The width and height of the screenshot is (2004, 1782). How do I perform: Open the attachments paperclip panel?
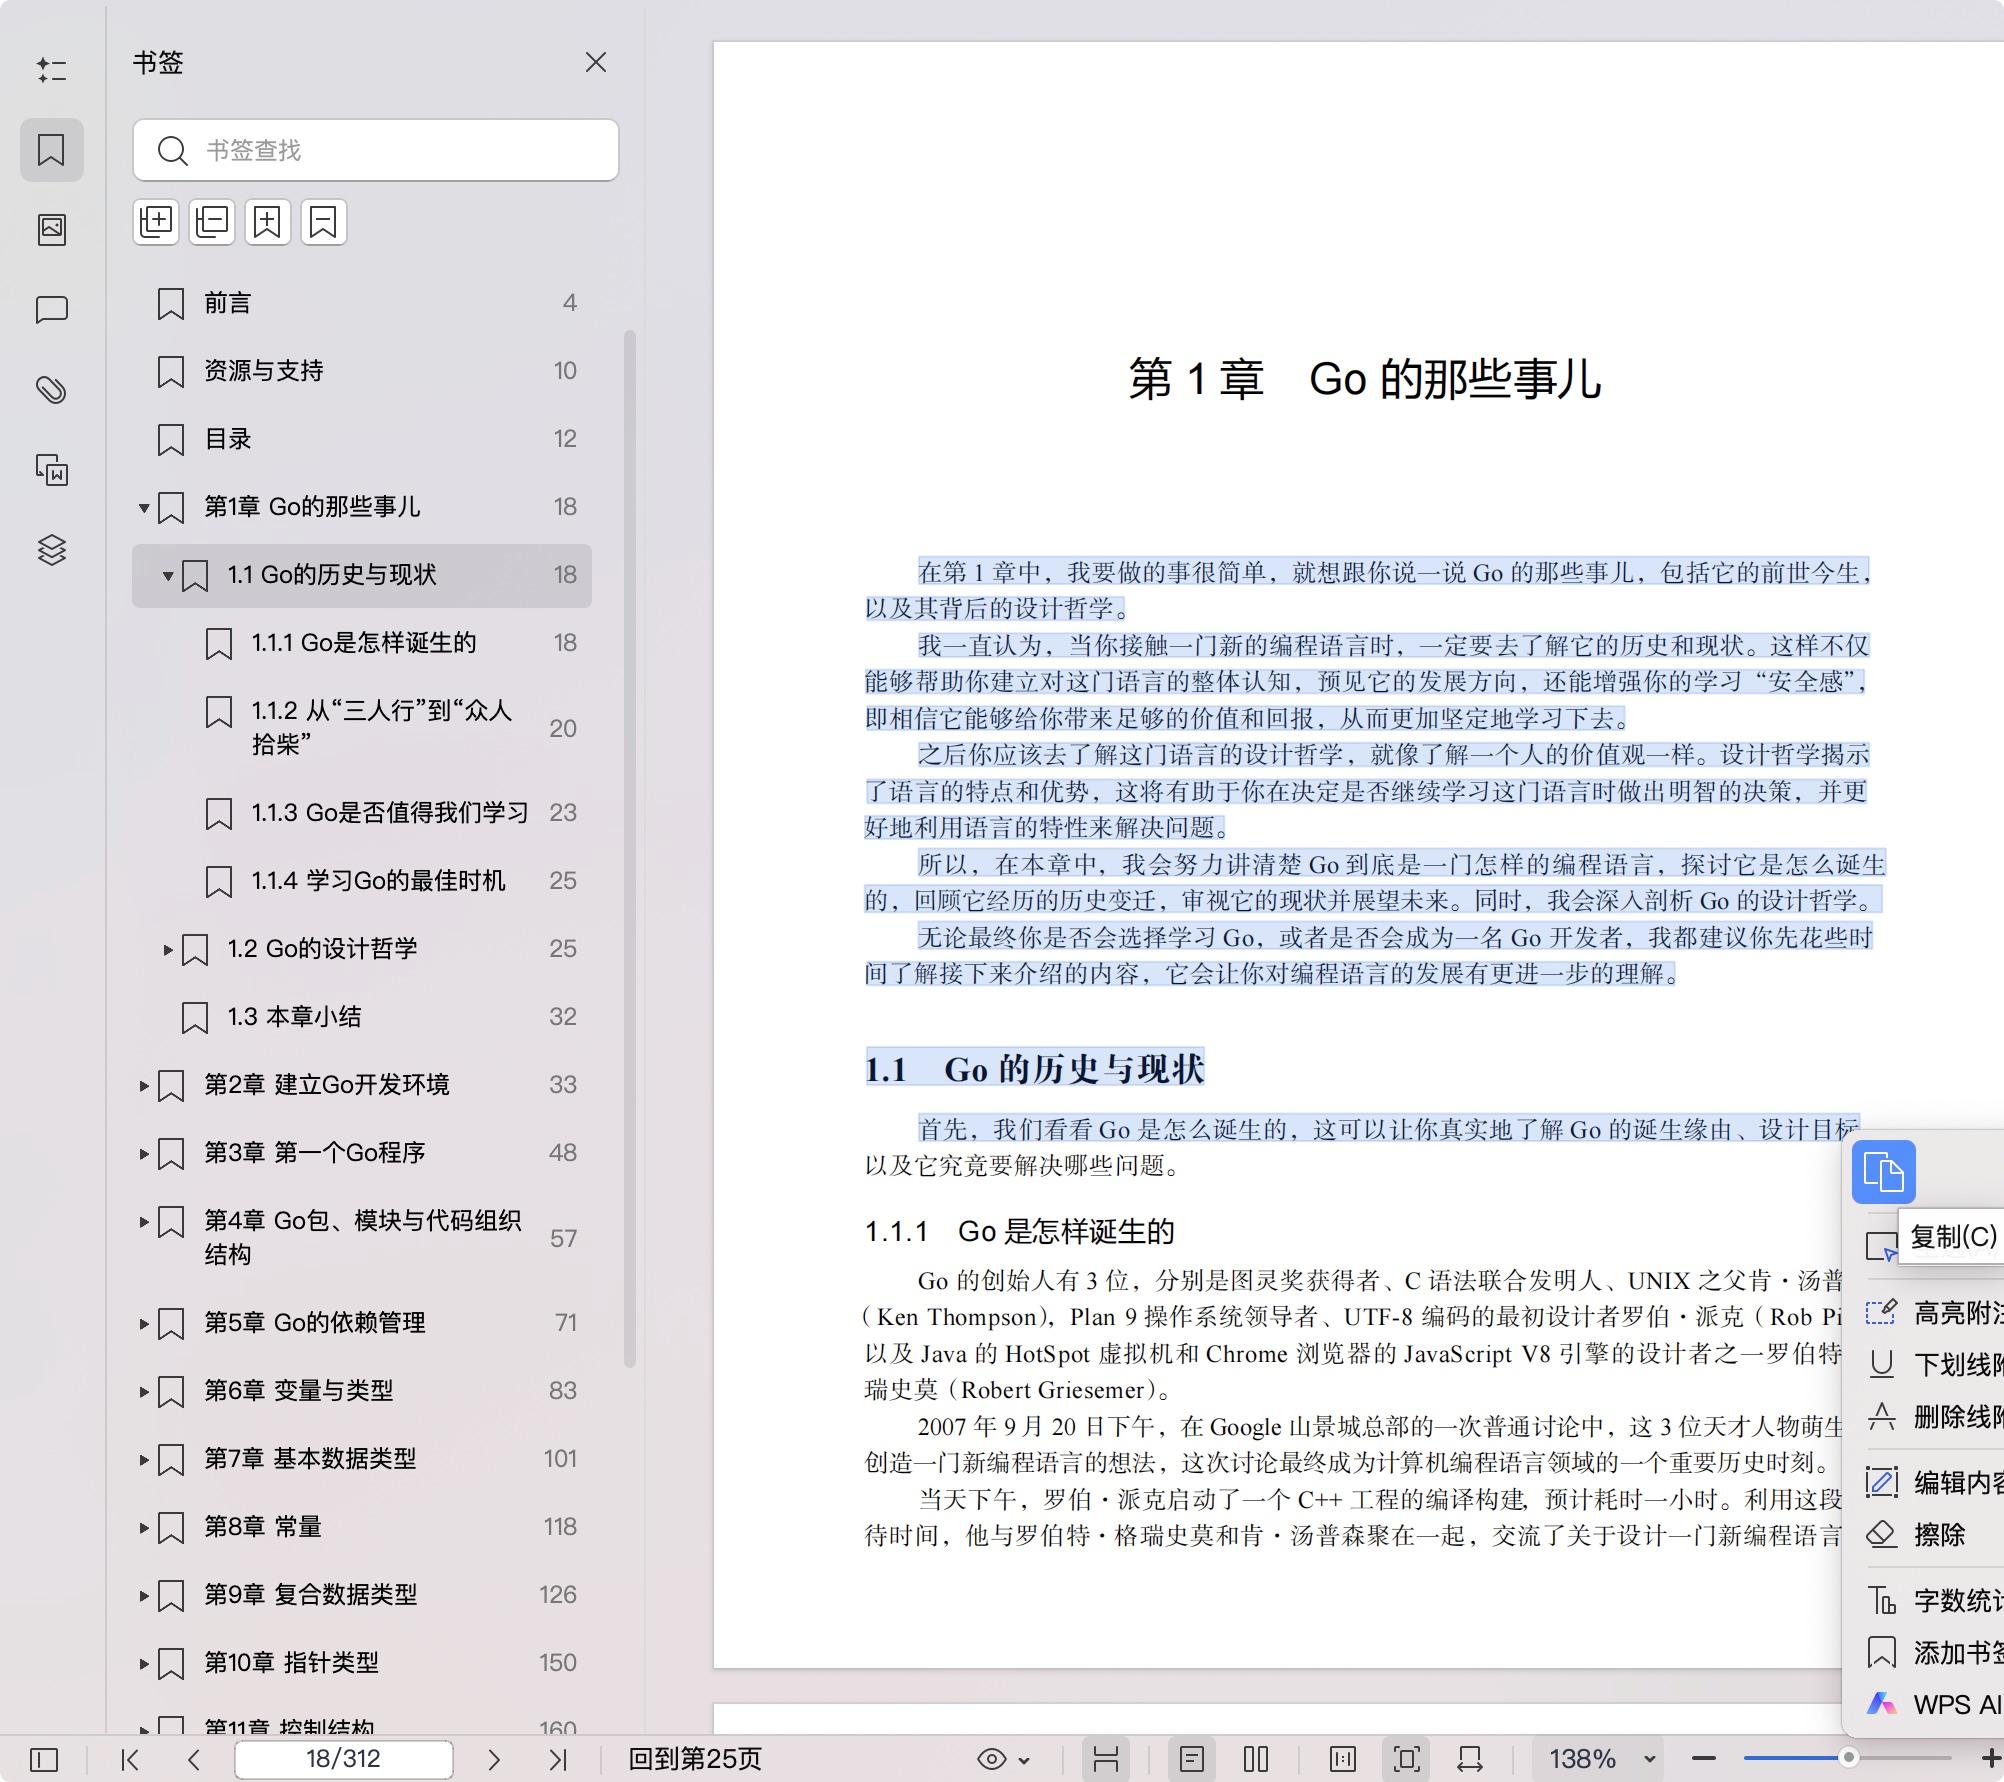(52, 389)
